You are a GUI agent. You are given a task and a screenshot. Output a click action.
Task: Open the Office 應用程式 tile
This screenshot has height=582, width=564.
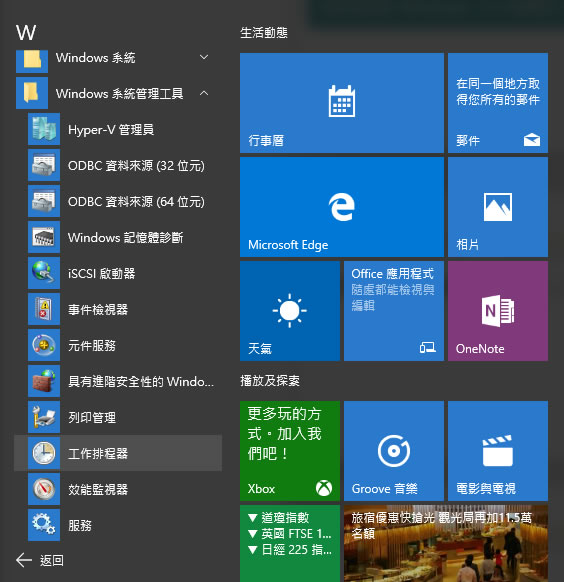pos(394,311)
